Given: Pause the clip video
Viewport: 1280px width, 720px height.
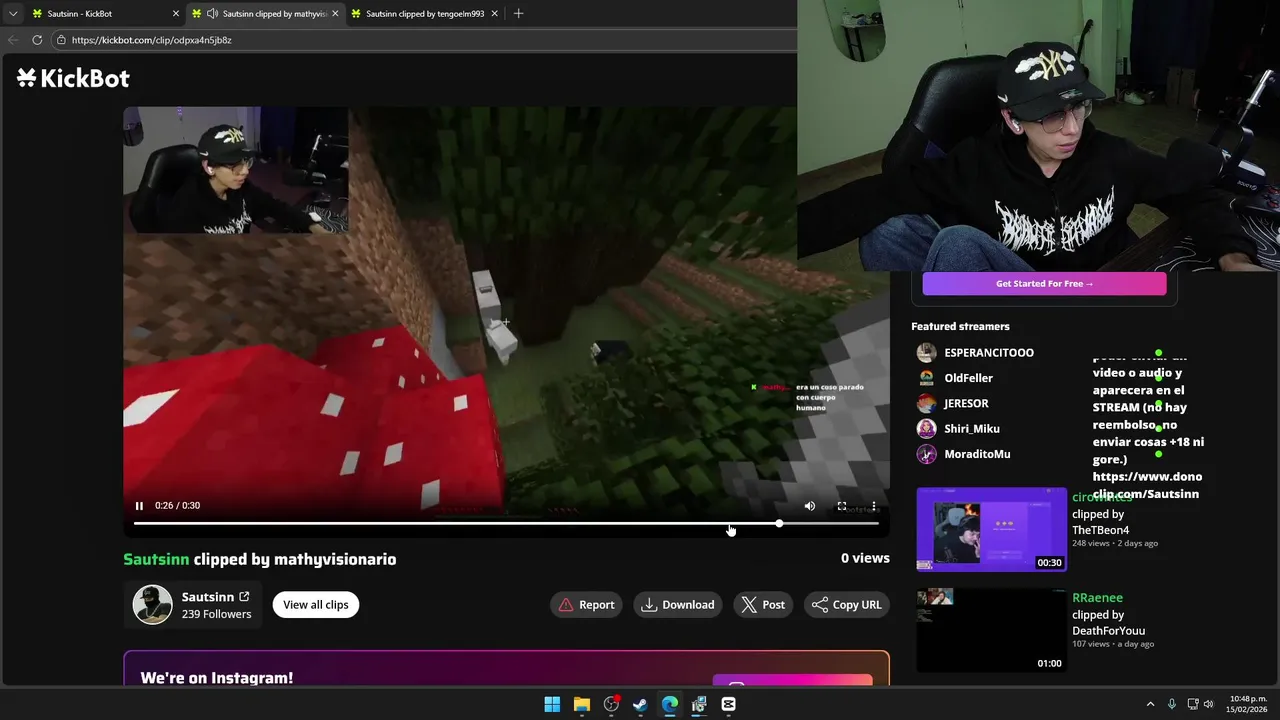Looking at the screenshot, I should coord(139,506).
